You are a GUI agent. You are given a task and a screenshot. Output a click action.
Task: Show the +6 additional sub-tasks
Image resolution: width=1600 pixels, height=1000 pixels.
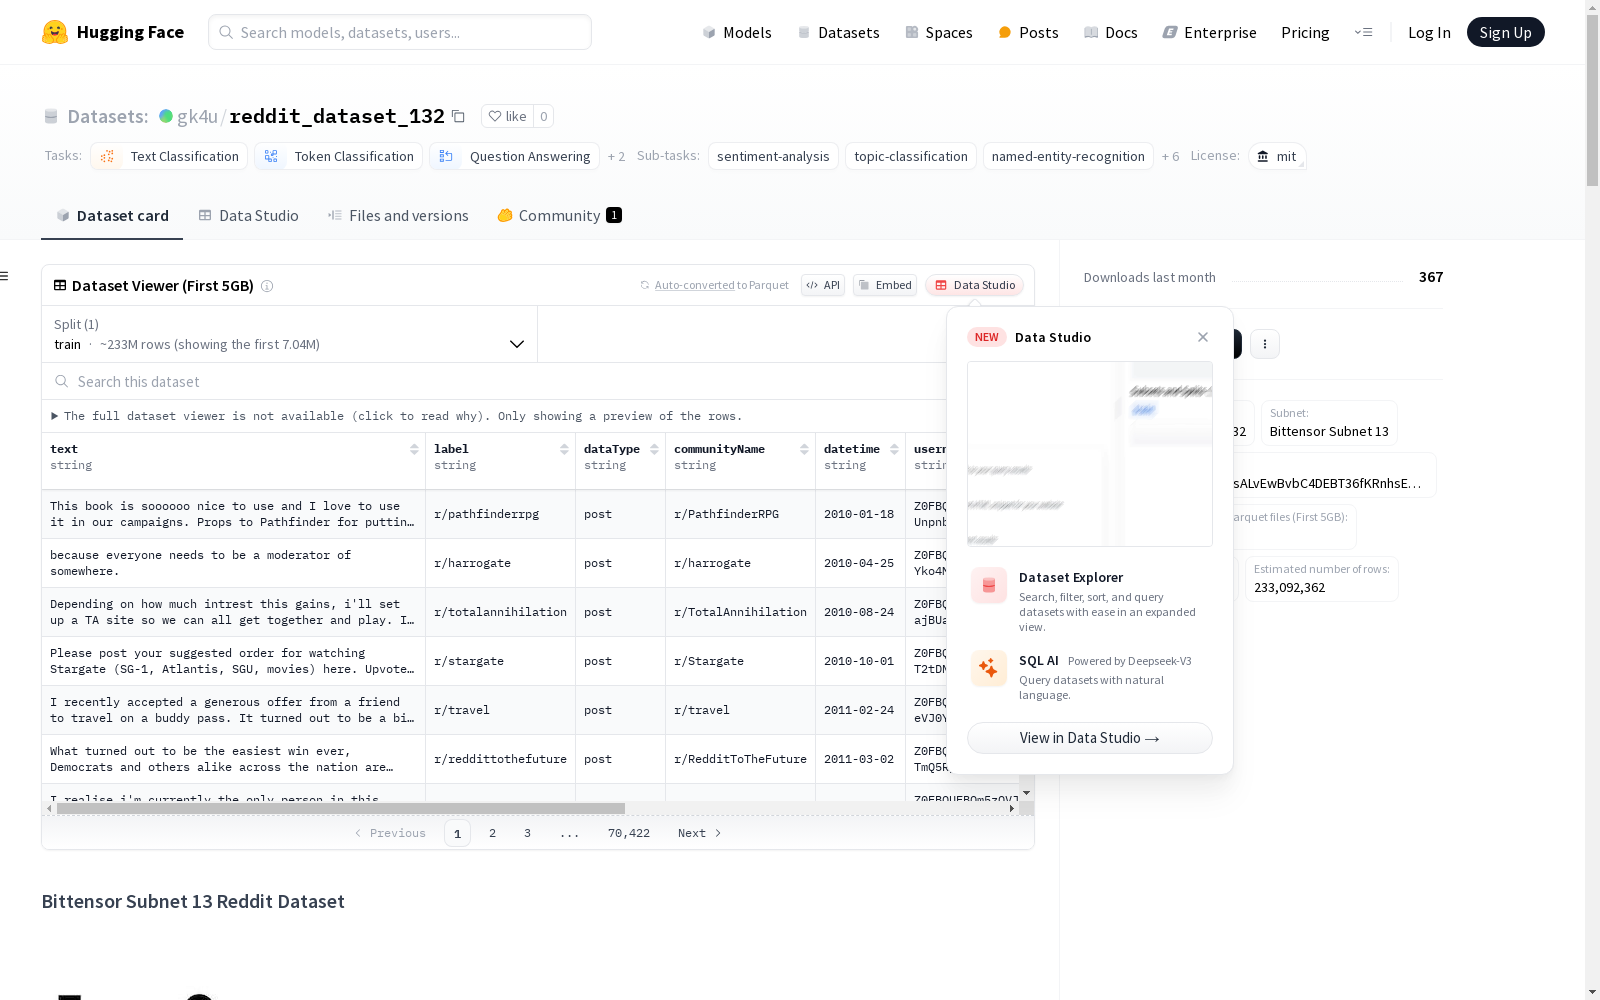pos(1170,157)
